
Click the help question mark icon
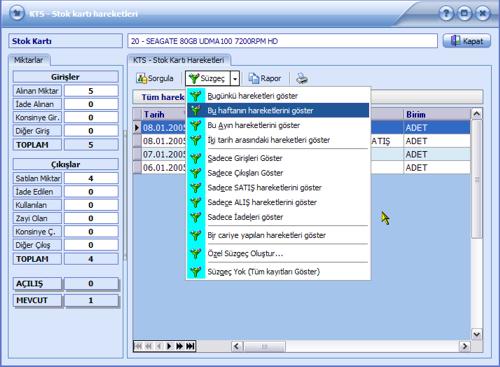(x=446, y=14)
